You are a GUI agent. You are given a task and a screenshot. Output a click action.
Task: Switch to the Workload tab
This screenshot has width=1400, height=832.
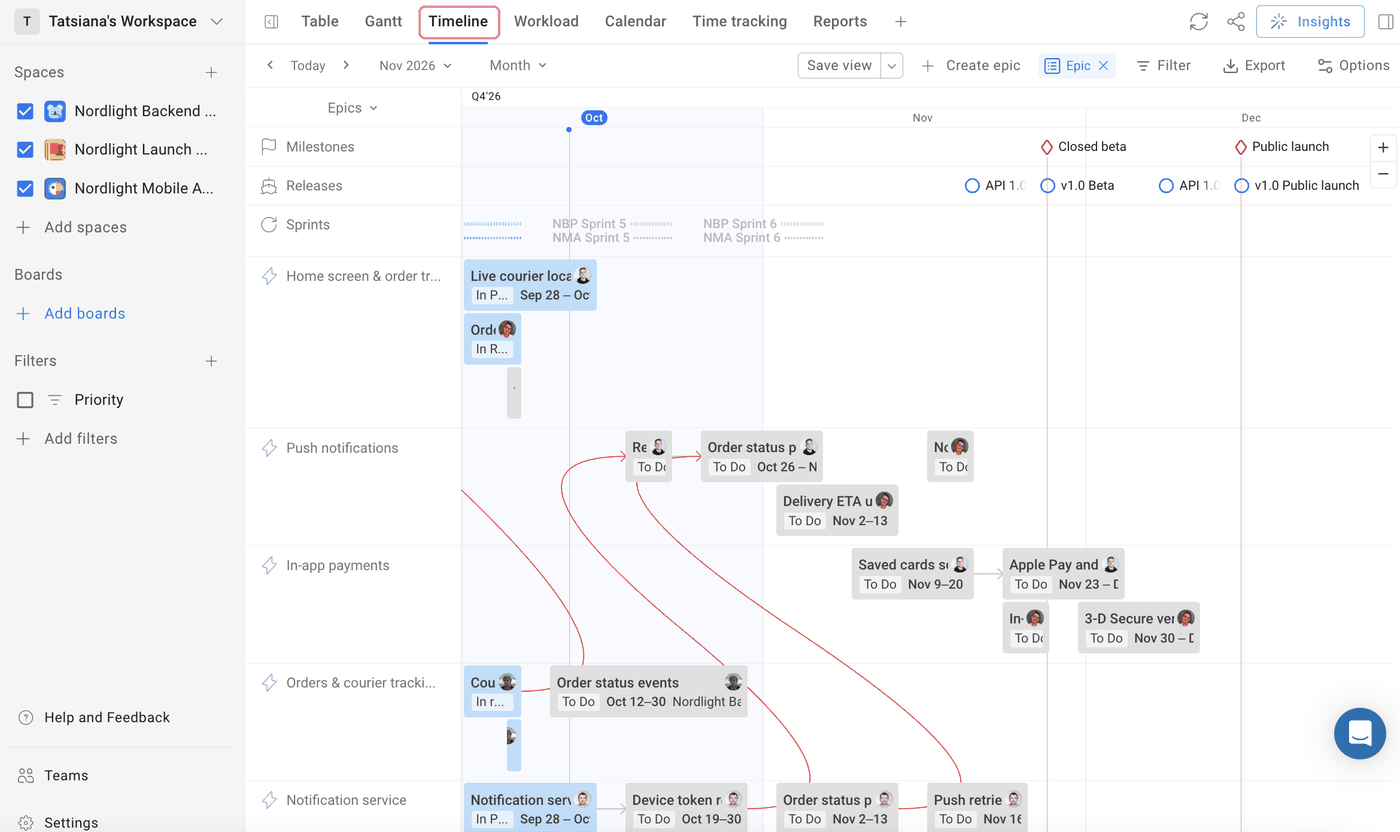pos(546,21)
